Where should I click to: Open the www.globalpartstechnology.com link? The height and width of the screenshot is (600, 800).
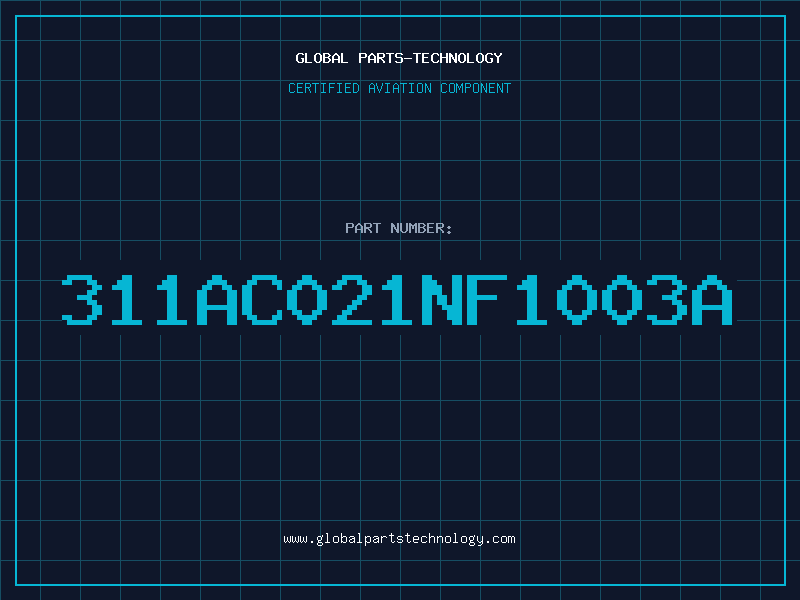(x=399, y=539)
